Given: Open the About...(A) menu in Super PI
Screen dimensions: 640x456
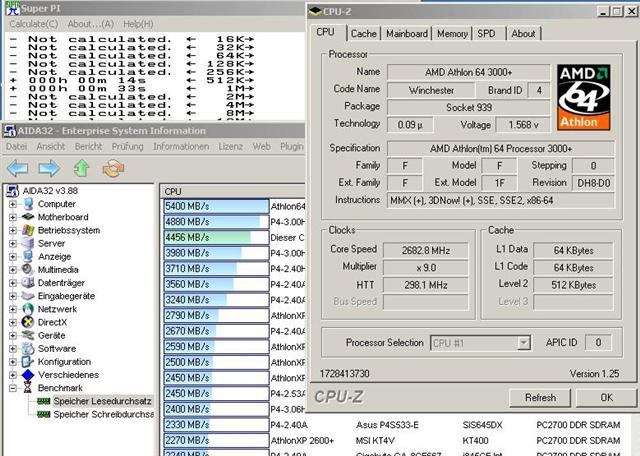Looking at the screenshot, I should [x=91, y=24].
